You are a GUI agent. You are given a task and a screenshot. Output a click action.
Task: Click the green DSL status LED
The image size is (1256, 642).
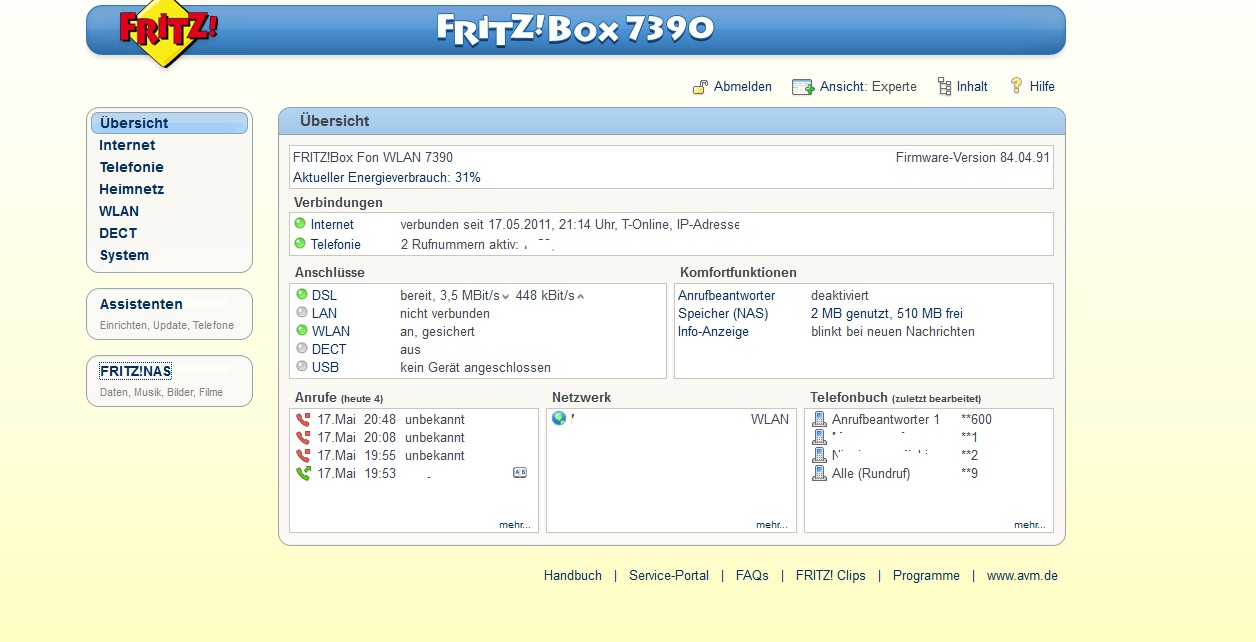pyautogui.click(x=302, y=295)
